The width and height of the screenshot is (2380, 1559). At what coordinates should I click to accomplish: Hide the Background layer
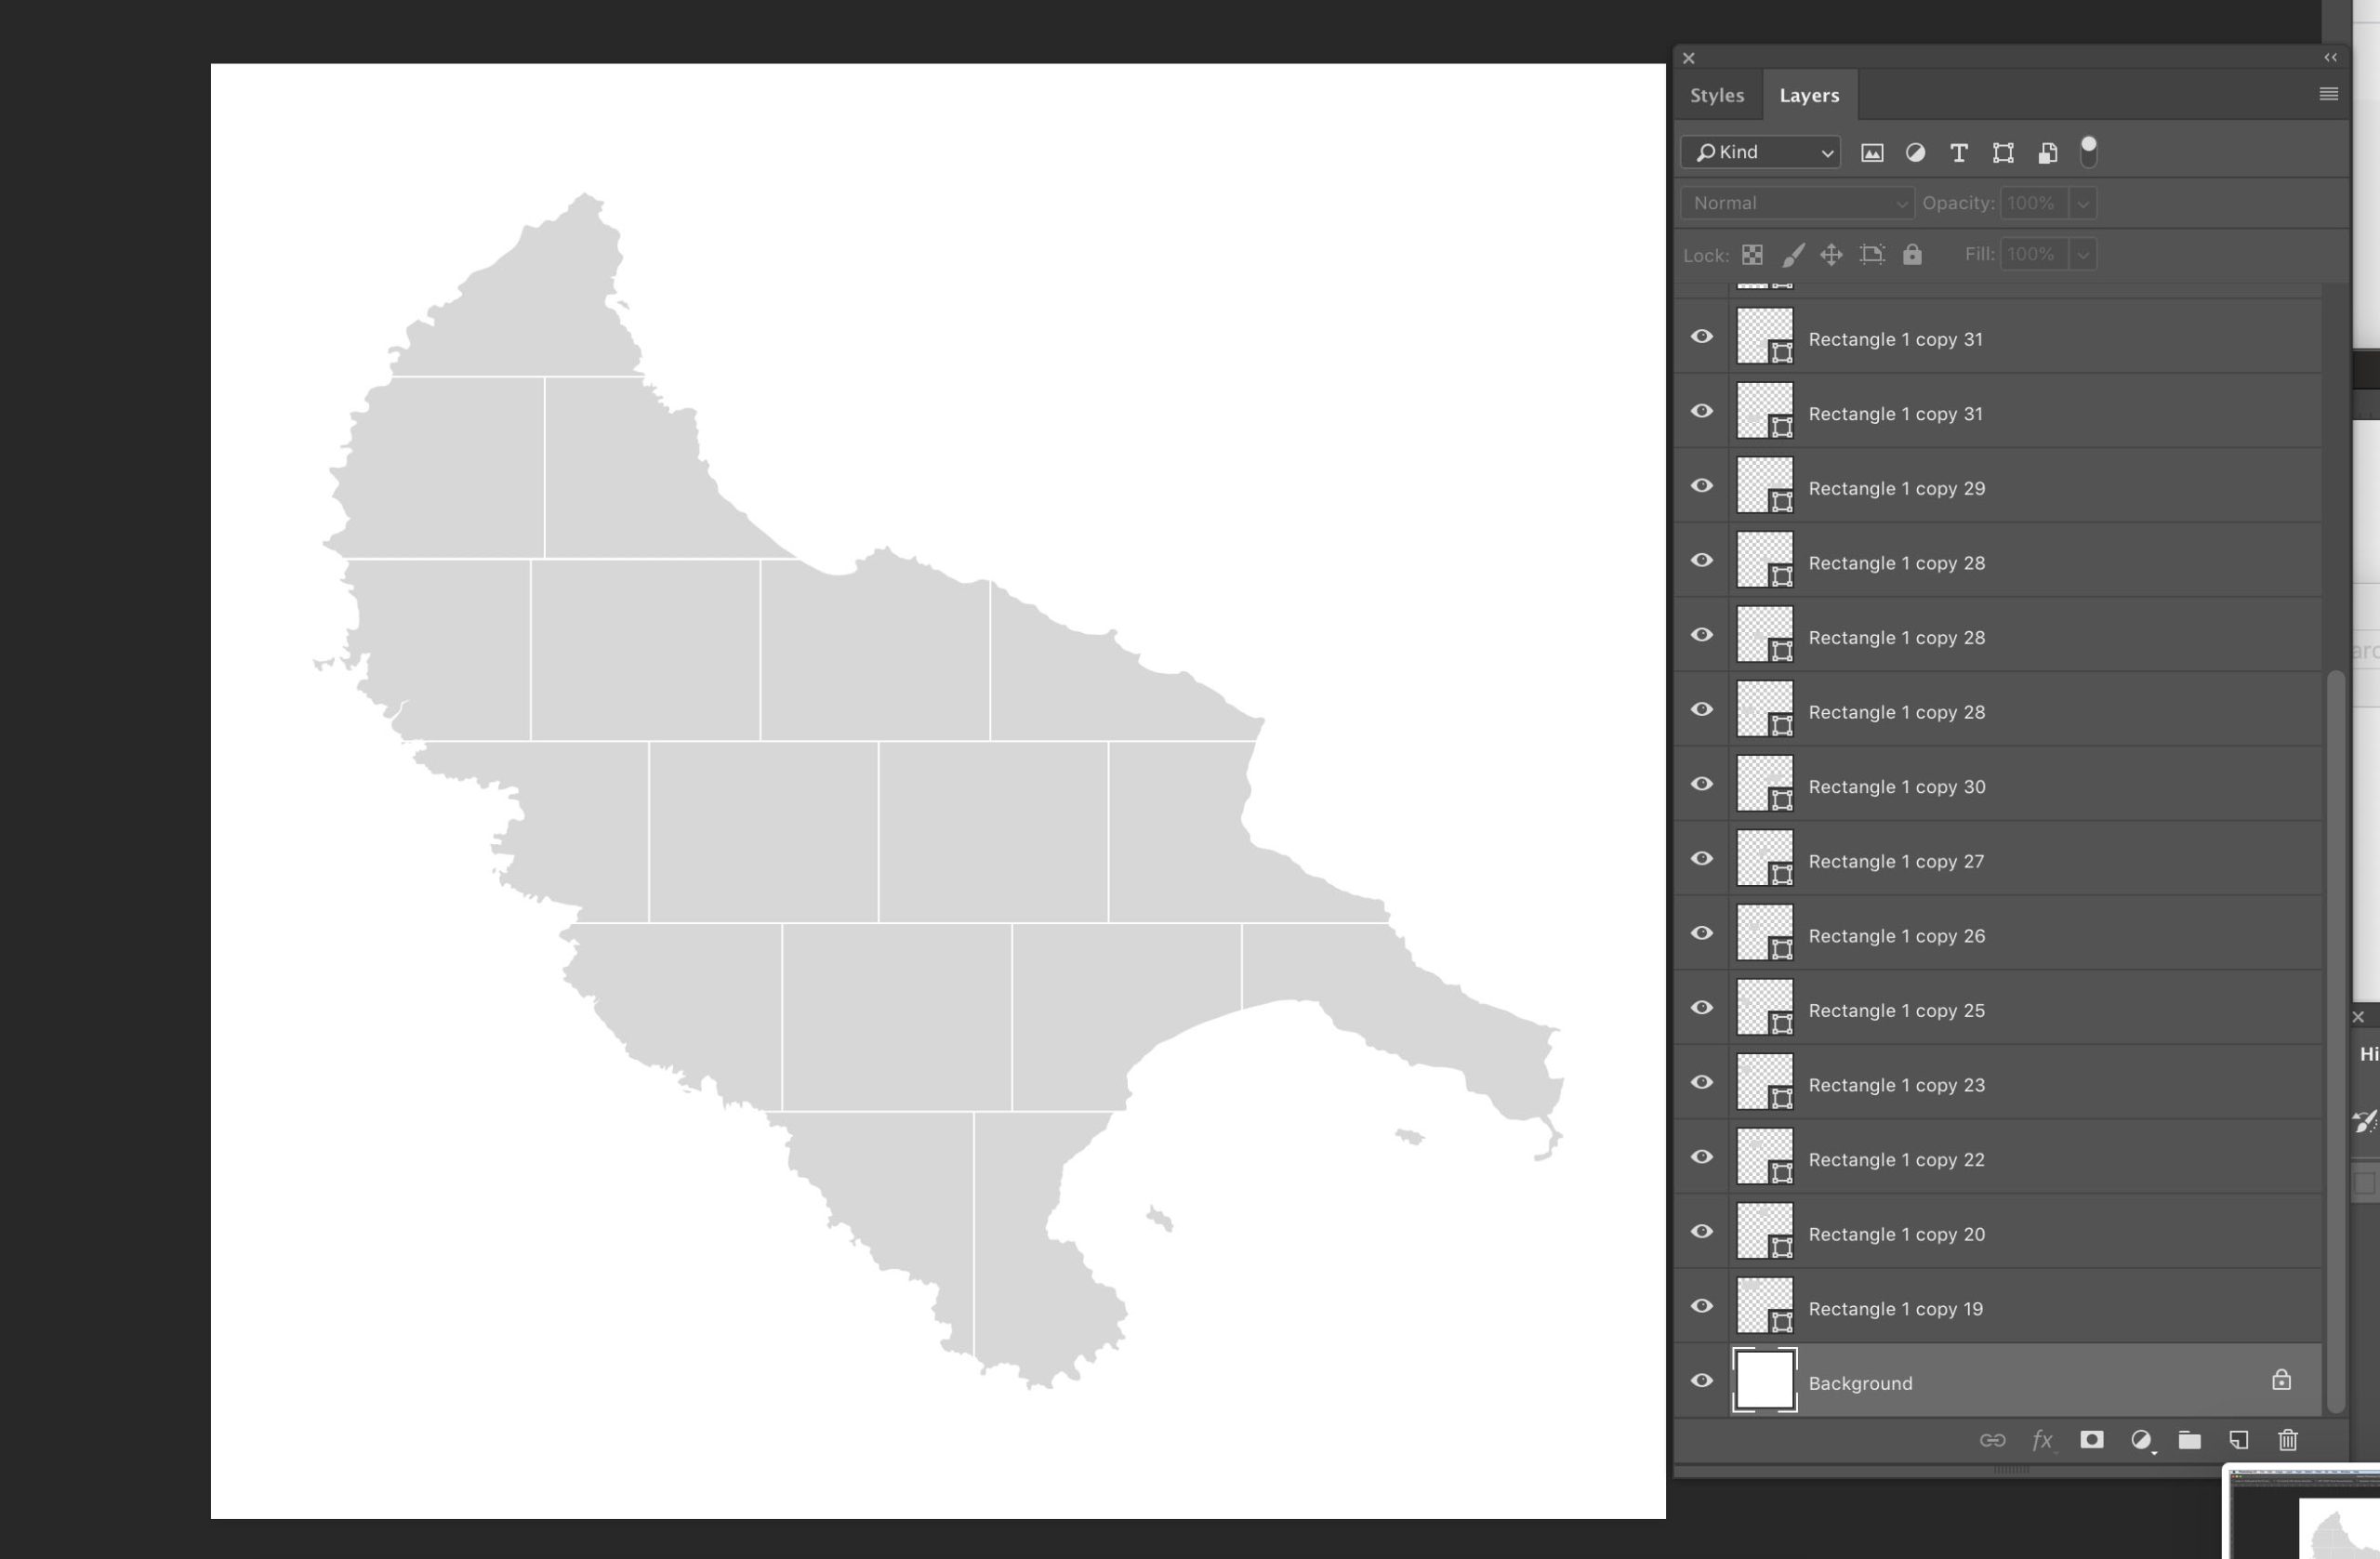[x=1702, y=1381]
